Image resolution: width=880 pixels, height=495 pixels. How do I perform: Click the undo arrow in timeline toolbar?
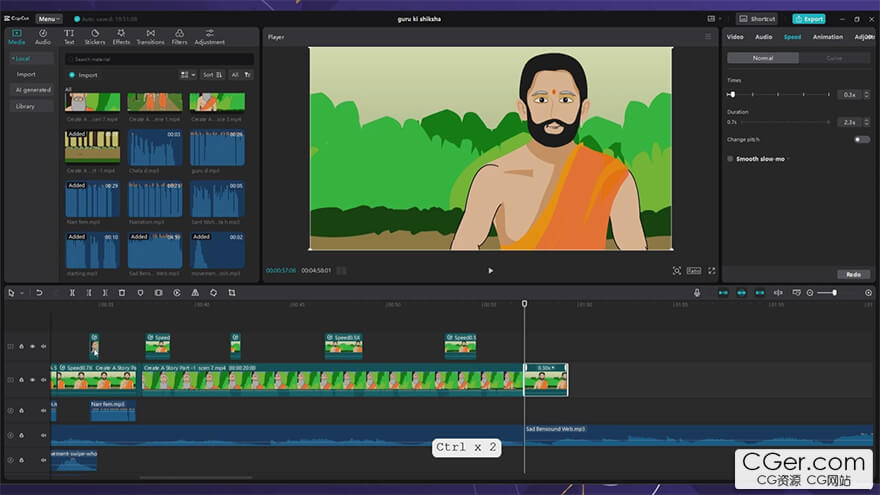click(x=39, y=293)
